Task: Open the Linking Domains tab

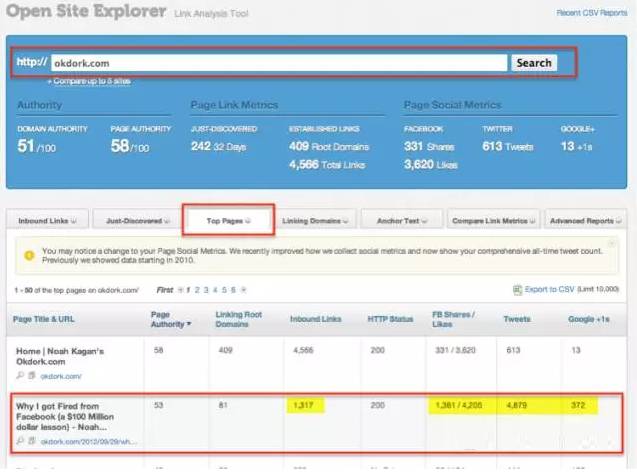Action: [x=315, y=221]
